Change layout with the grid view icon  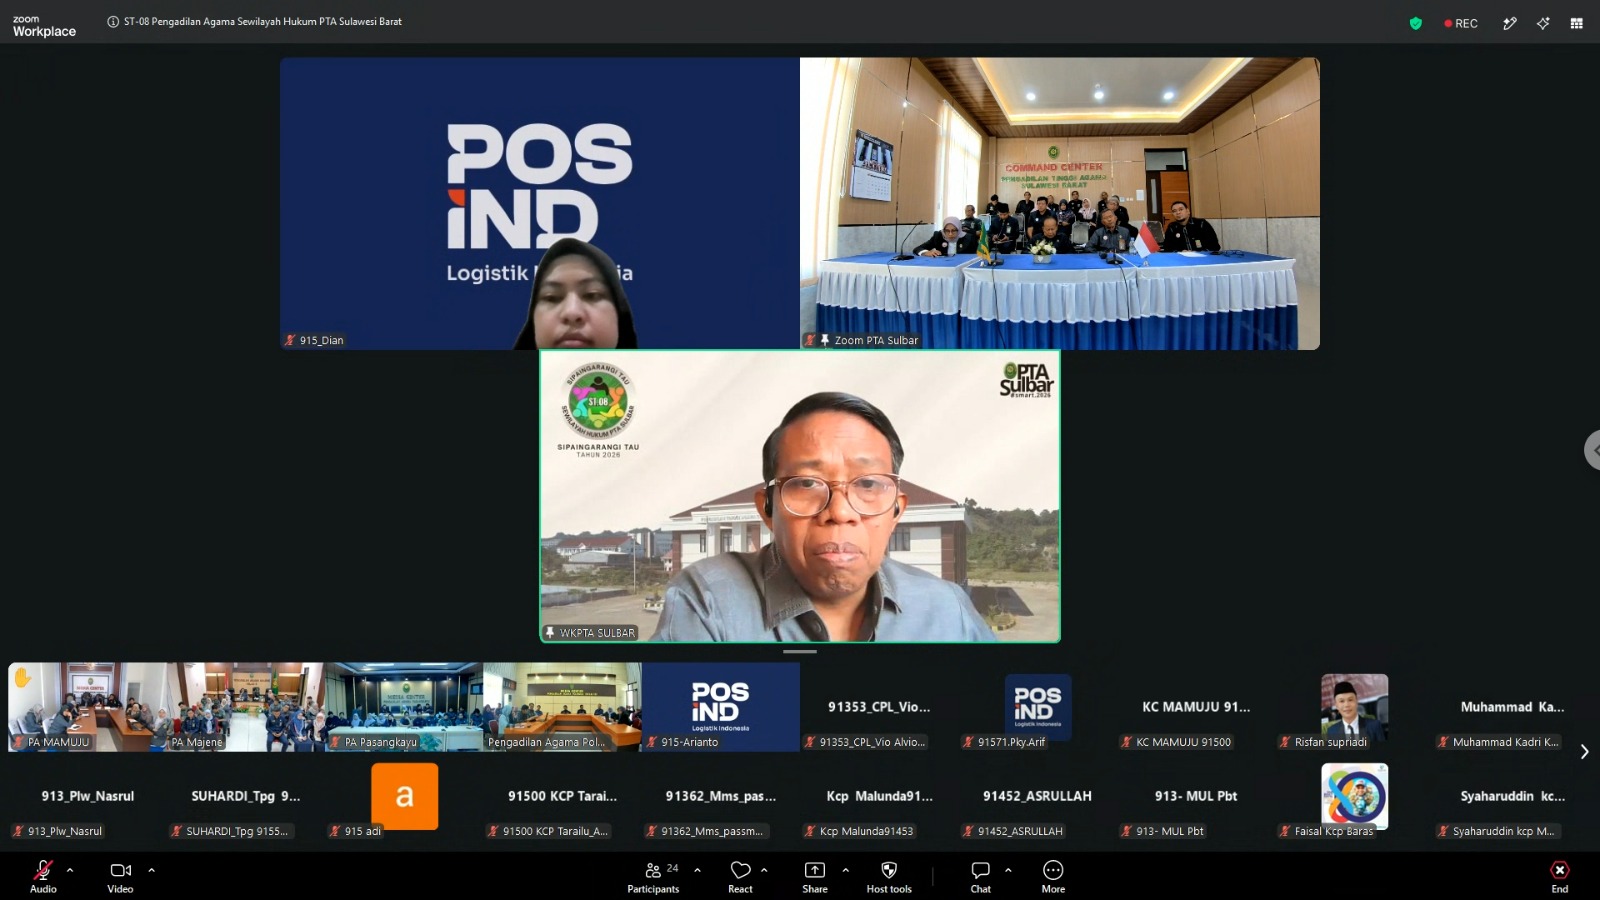click(x=1576, y=23)
